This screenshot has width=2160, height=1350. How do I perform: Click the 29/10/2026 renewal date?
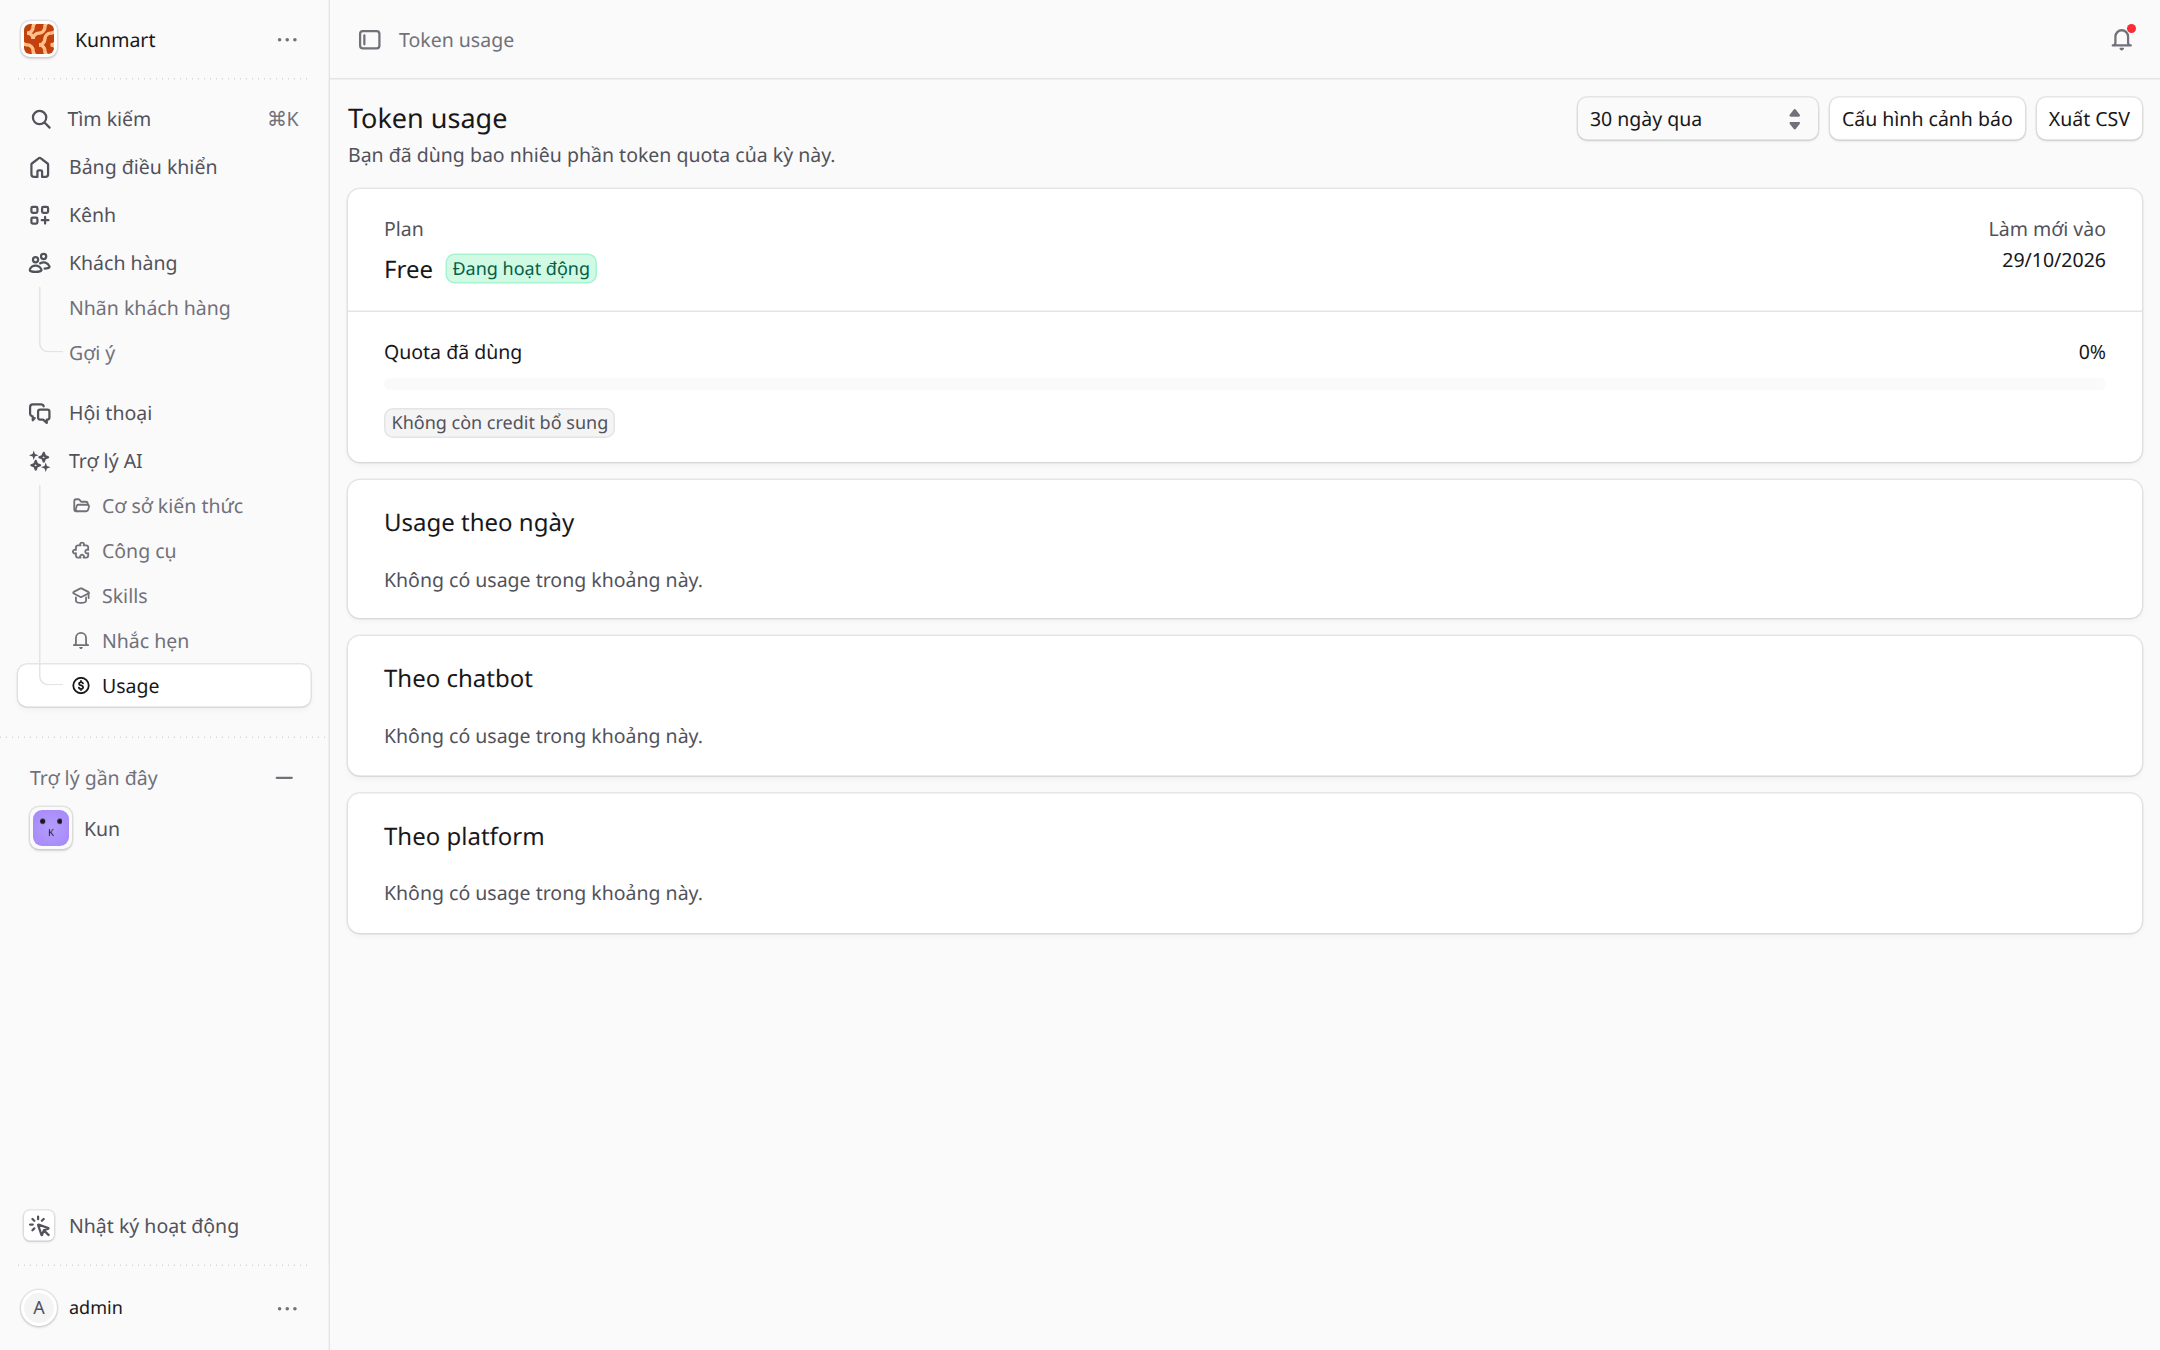(2053, 260)
